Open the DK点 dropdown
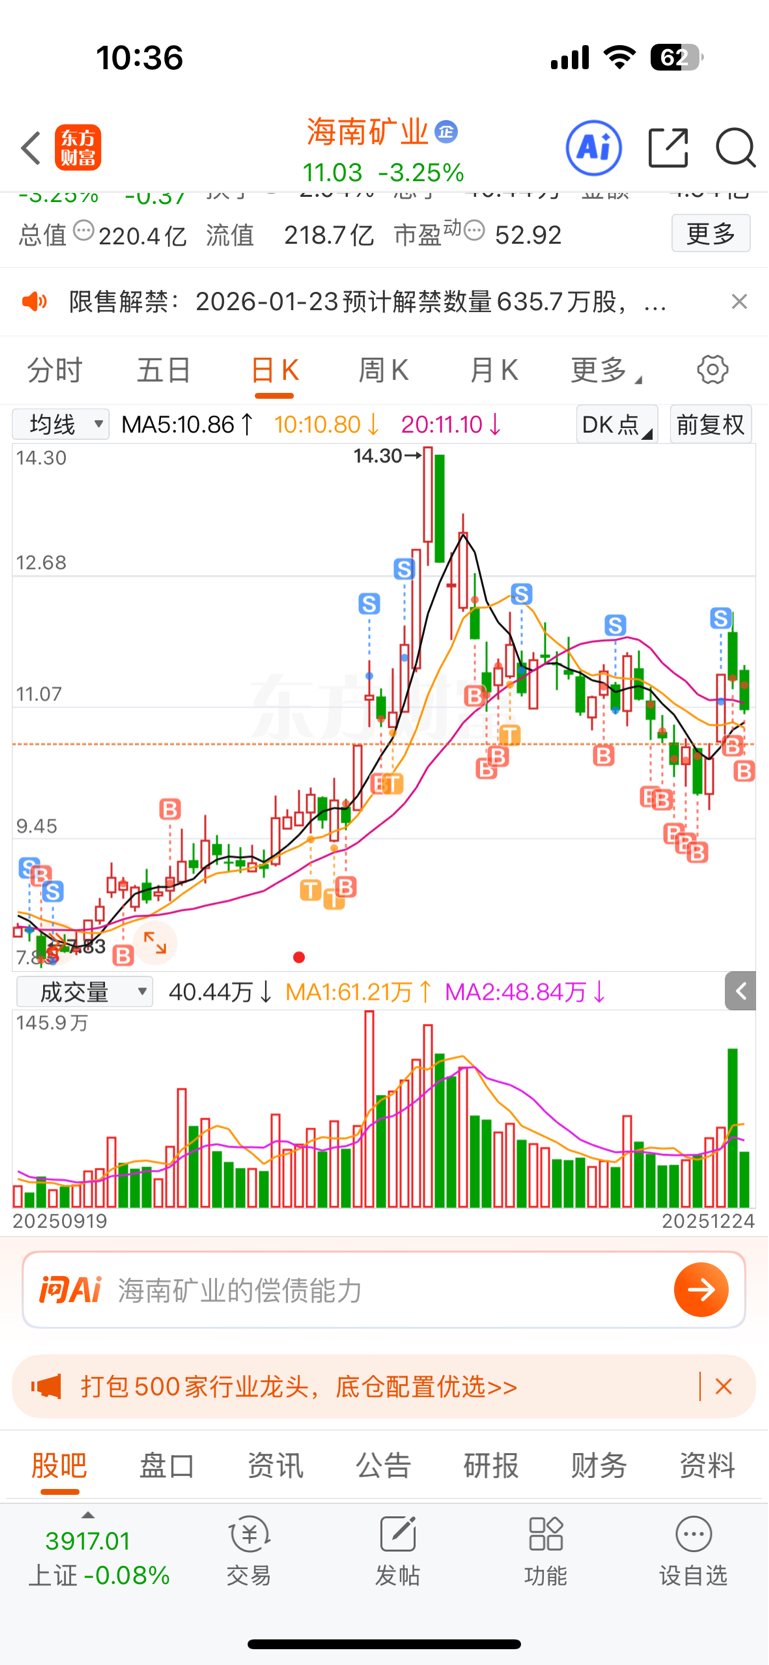The height and width of the screenshot is (1665, 769). click(617, 424)
